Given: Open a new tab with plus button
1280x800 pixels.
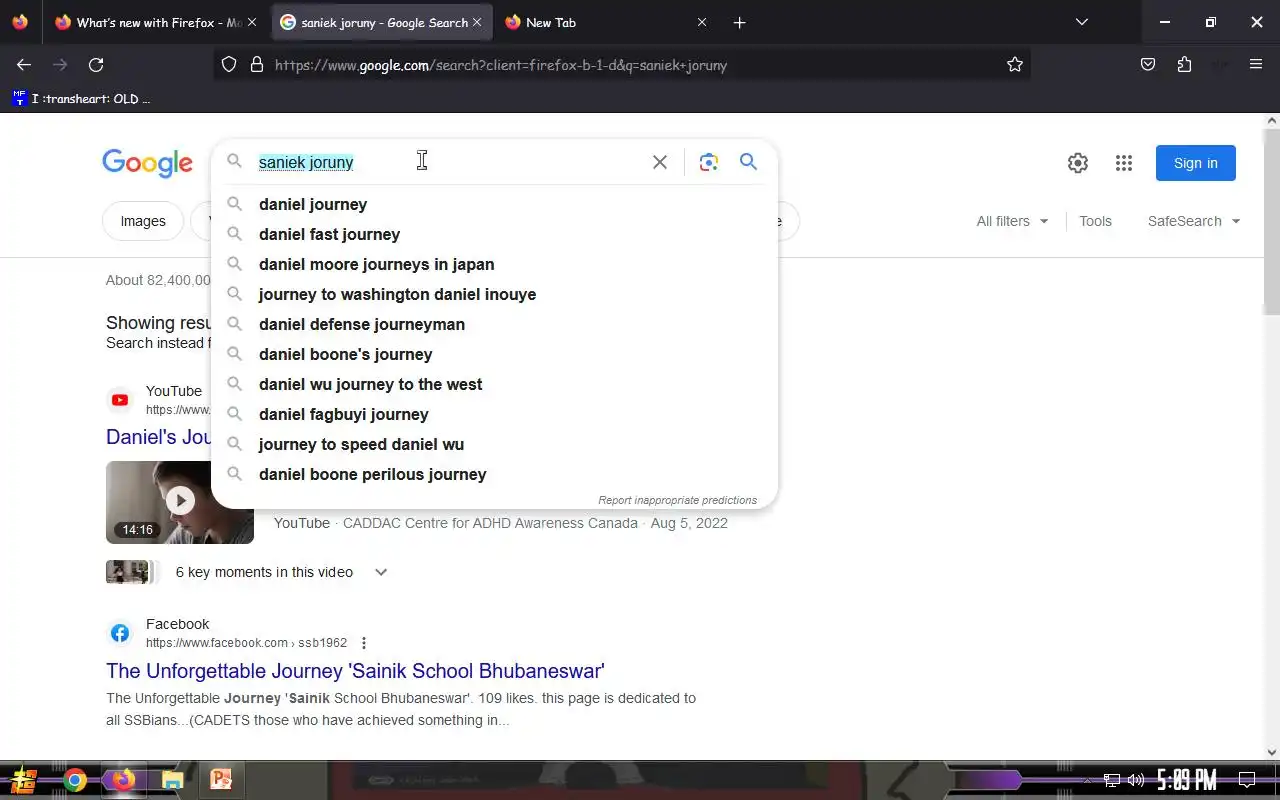Looking at the screenshot, I should [x=740, y=22].
